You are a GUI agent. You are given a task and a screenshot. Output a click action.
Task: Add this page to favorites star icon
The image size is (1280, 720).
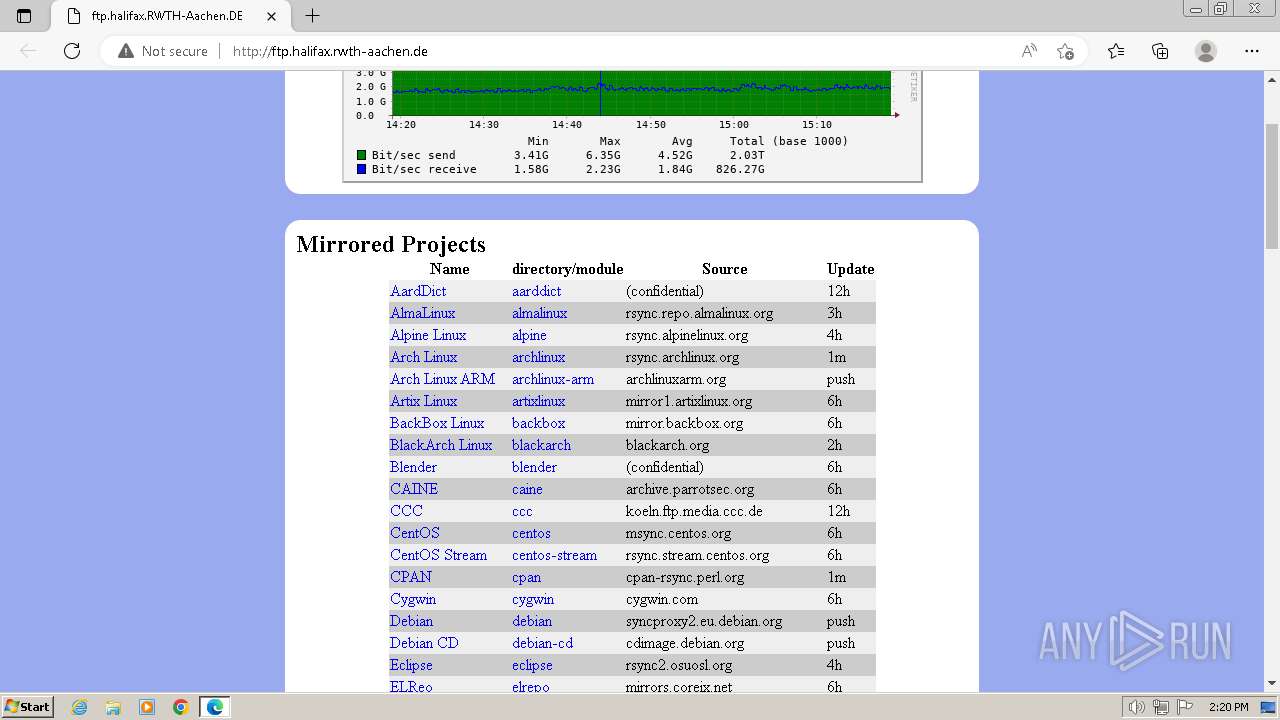point(1065,51)
